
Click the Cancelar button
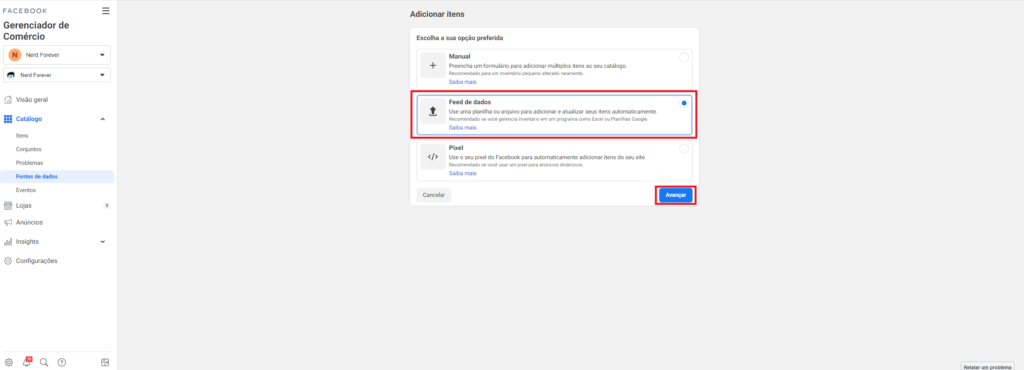(434, 195)
